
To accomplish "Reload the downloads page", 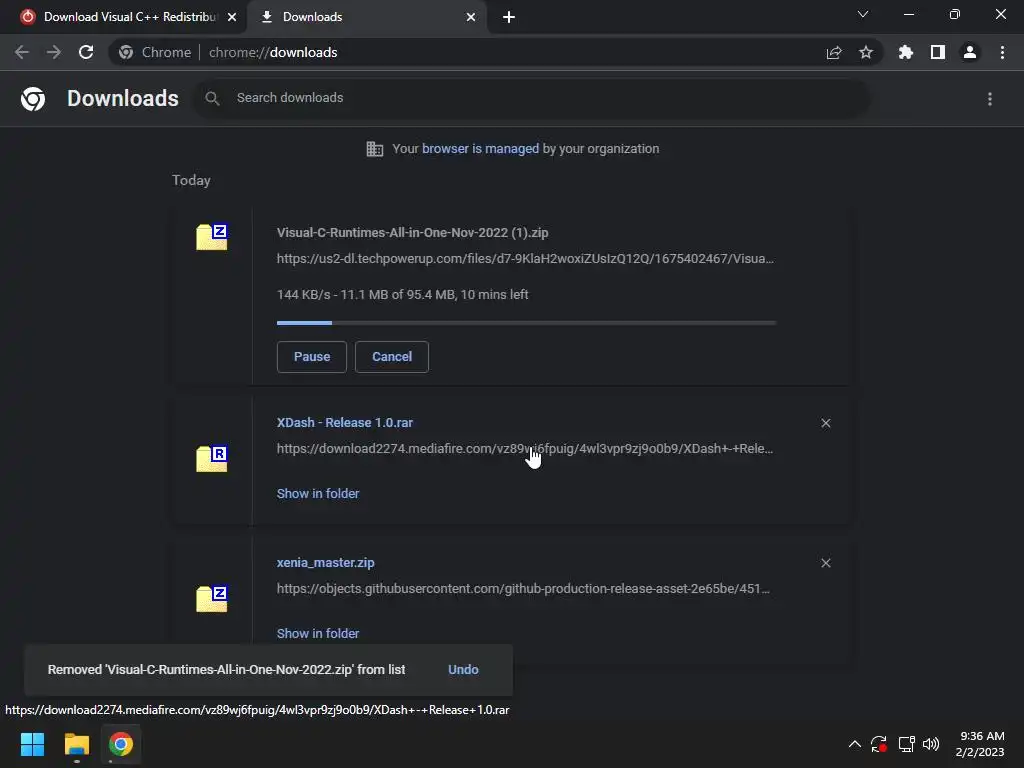I will 86,52.
